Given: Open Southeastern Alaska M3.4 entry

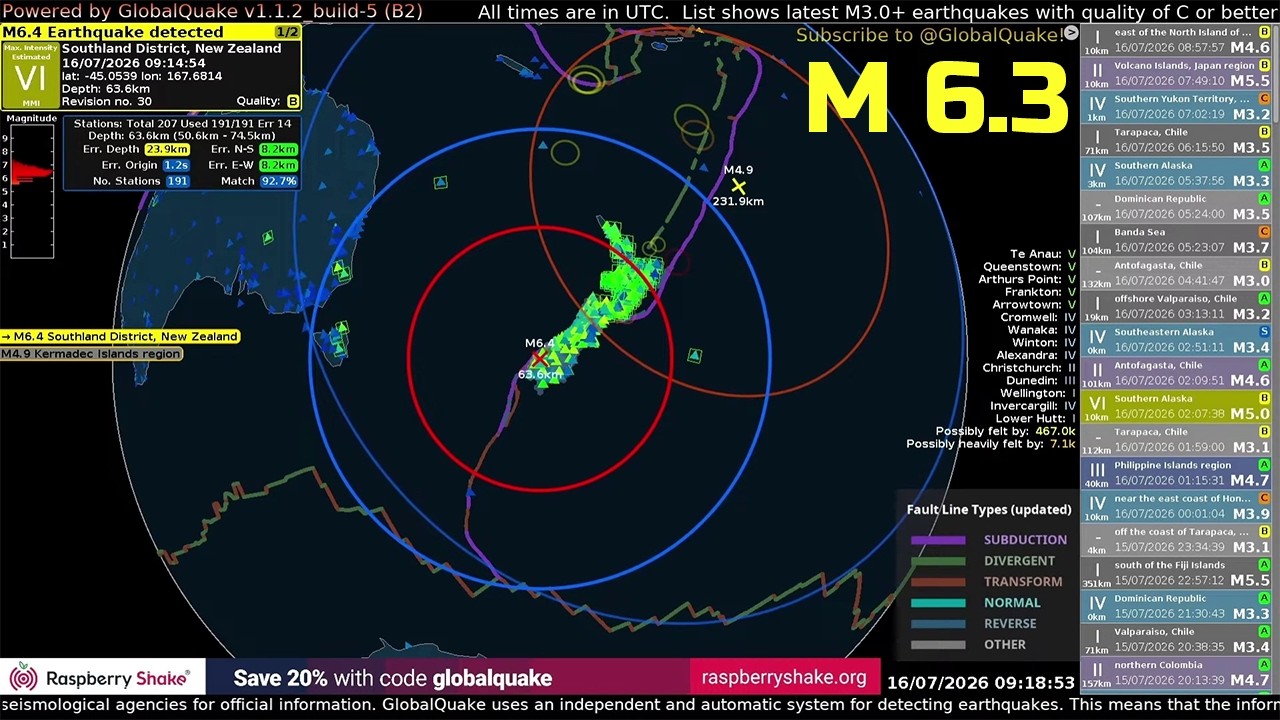Looking at the screenshot, I should click(1177, 340).
